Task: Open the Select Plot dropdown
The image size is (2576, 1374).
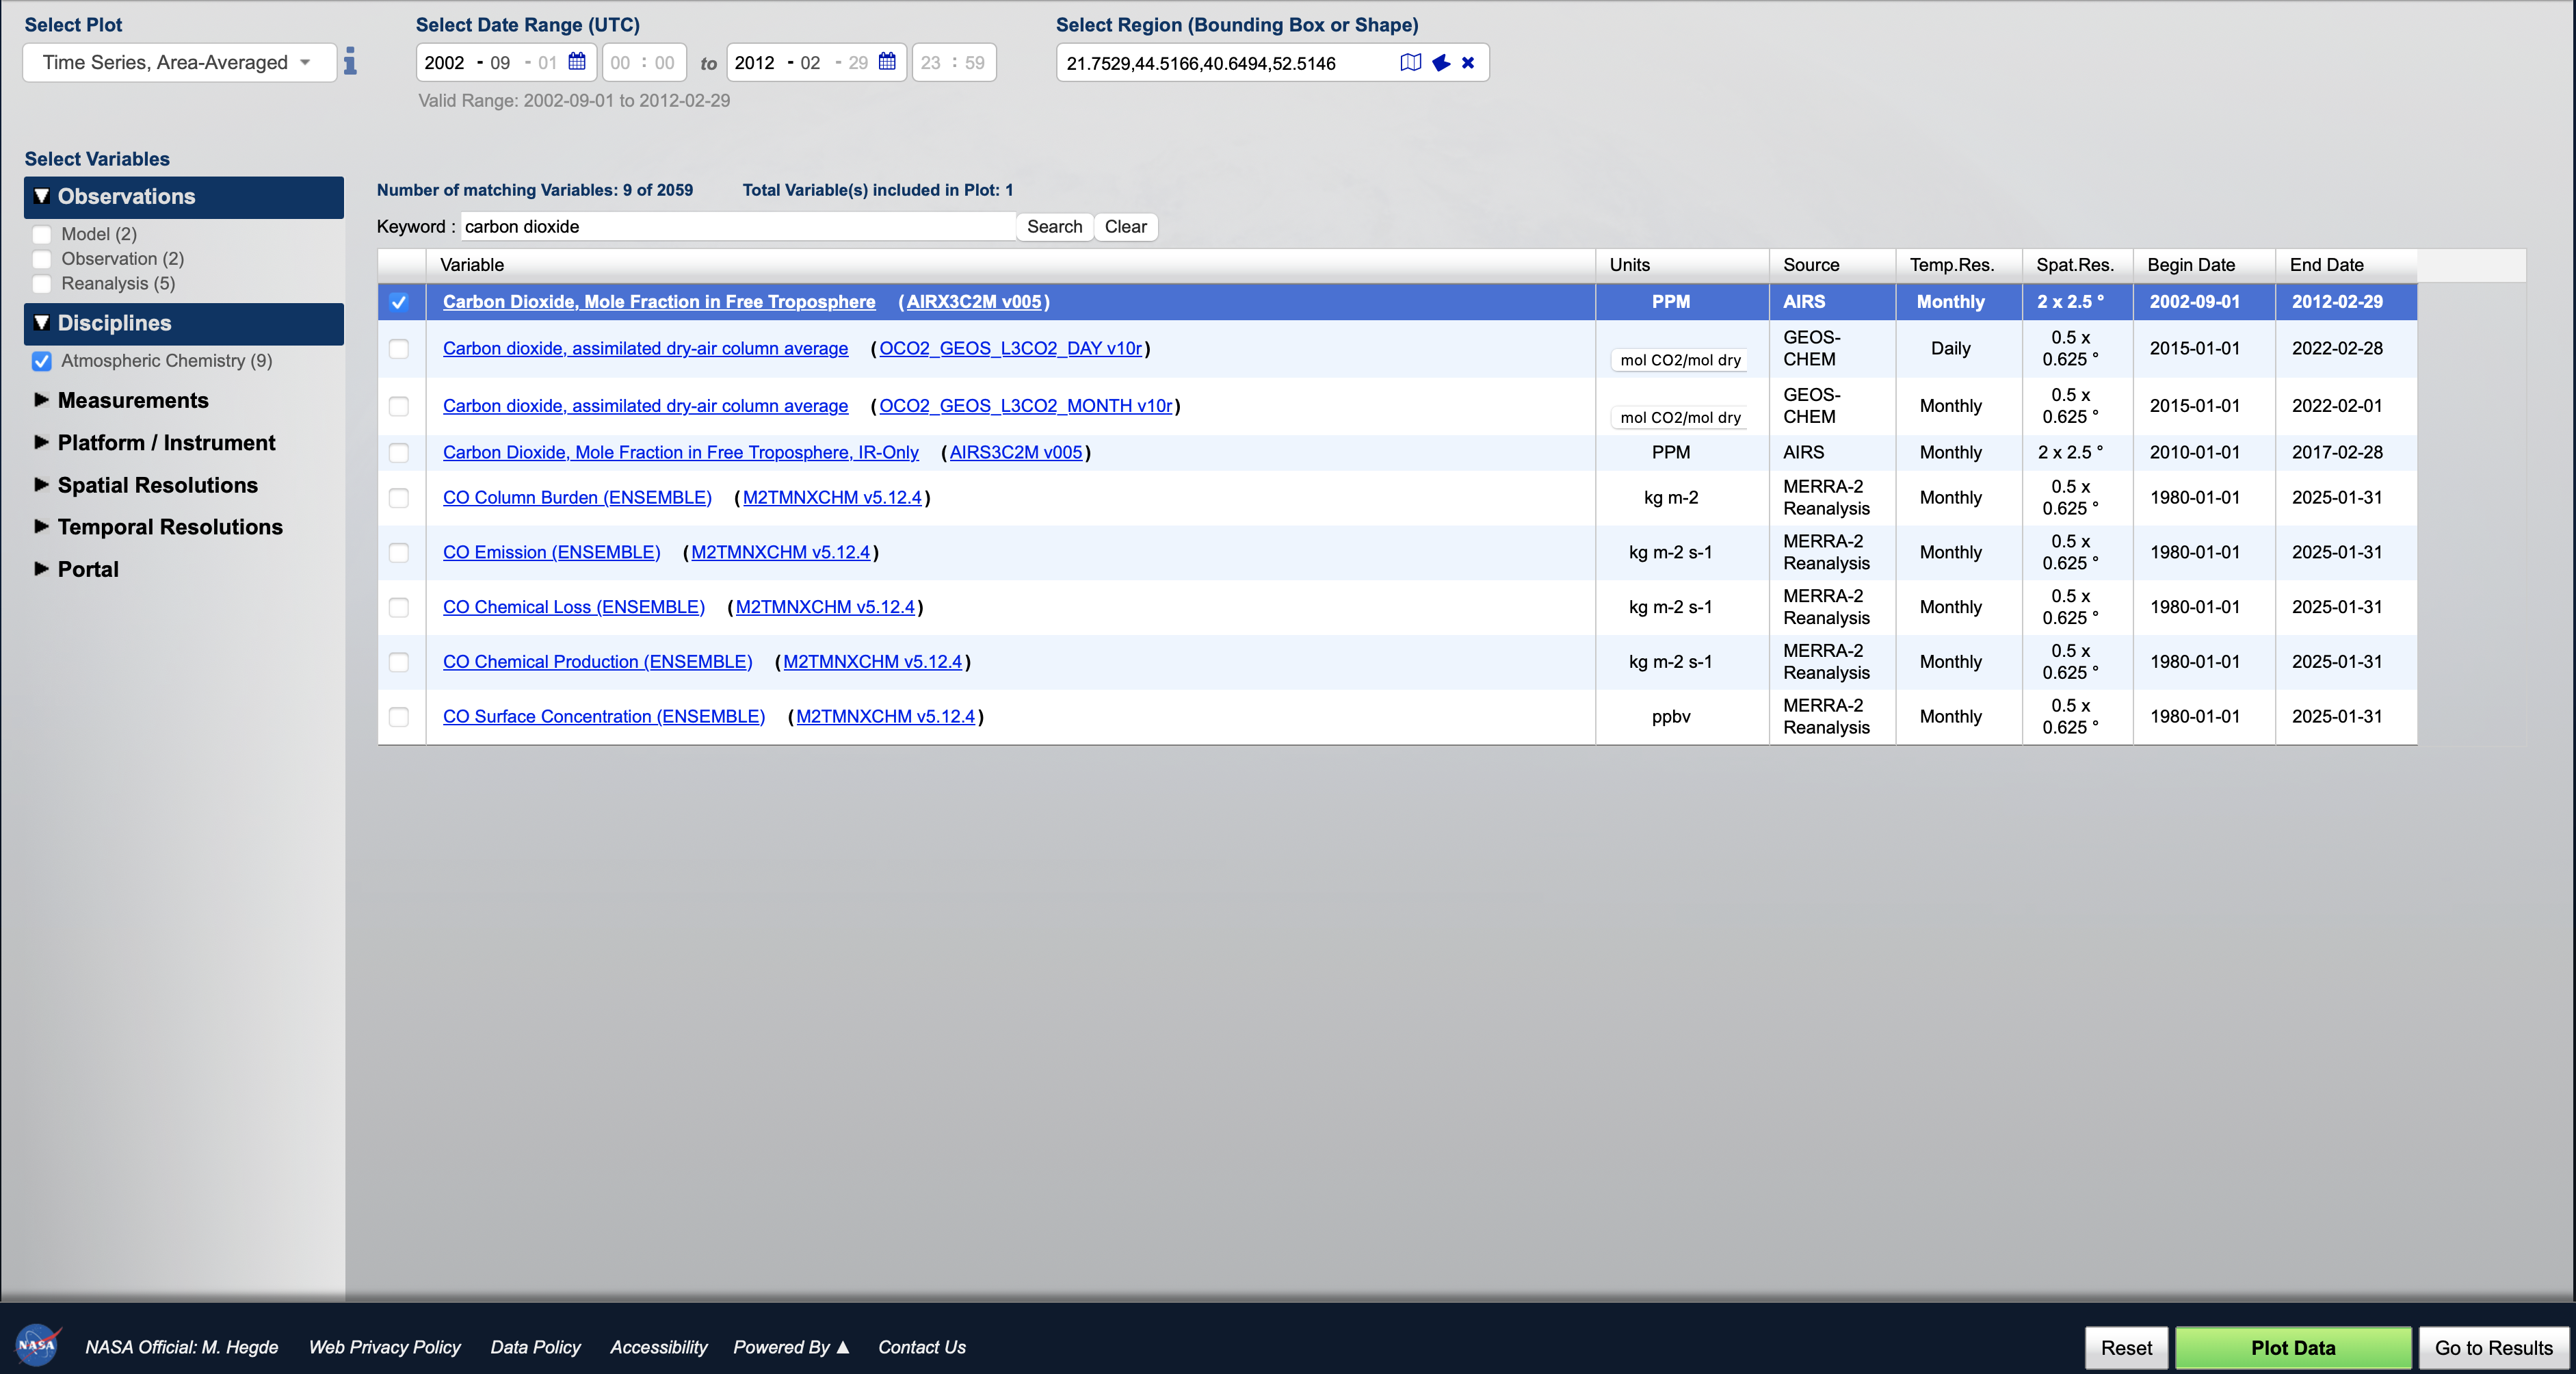Action: click(x=179, y=62)
